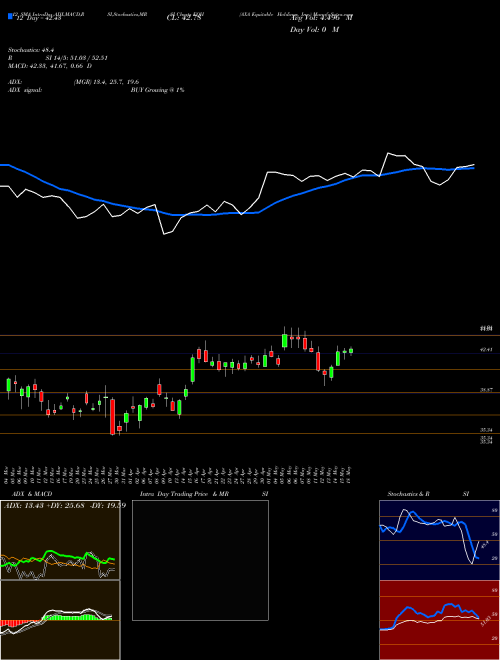This screenshot has width=500, height=660.
Task: Click the 'SI 14/3: 51.03 / 52.51' value
Action: 77,58
